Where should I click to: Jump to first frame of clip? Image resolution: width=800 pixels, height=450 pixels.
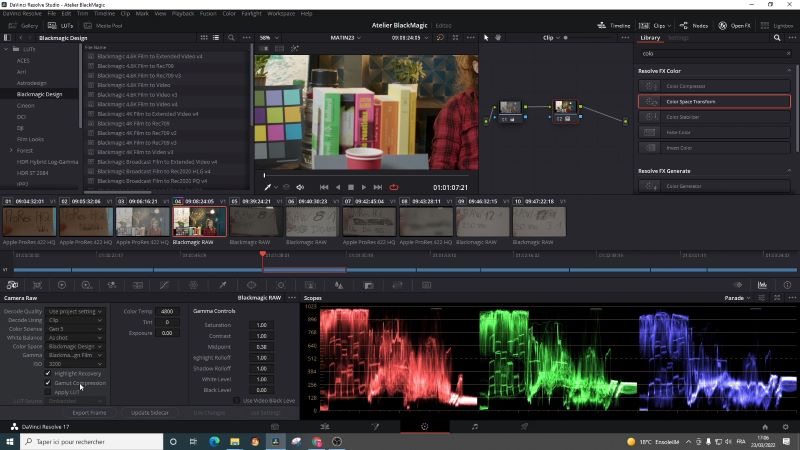coord(324,187)
